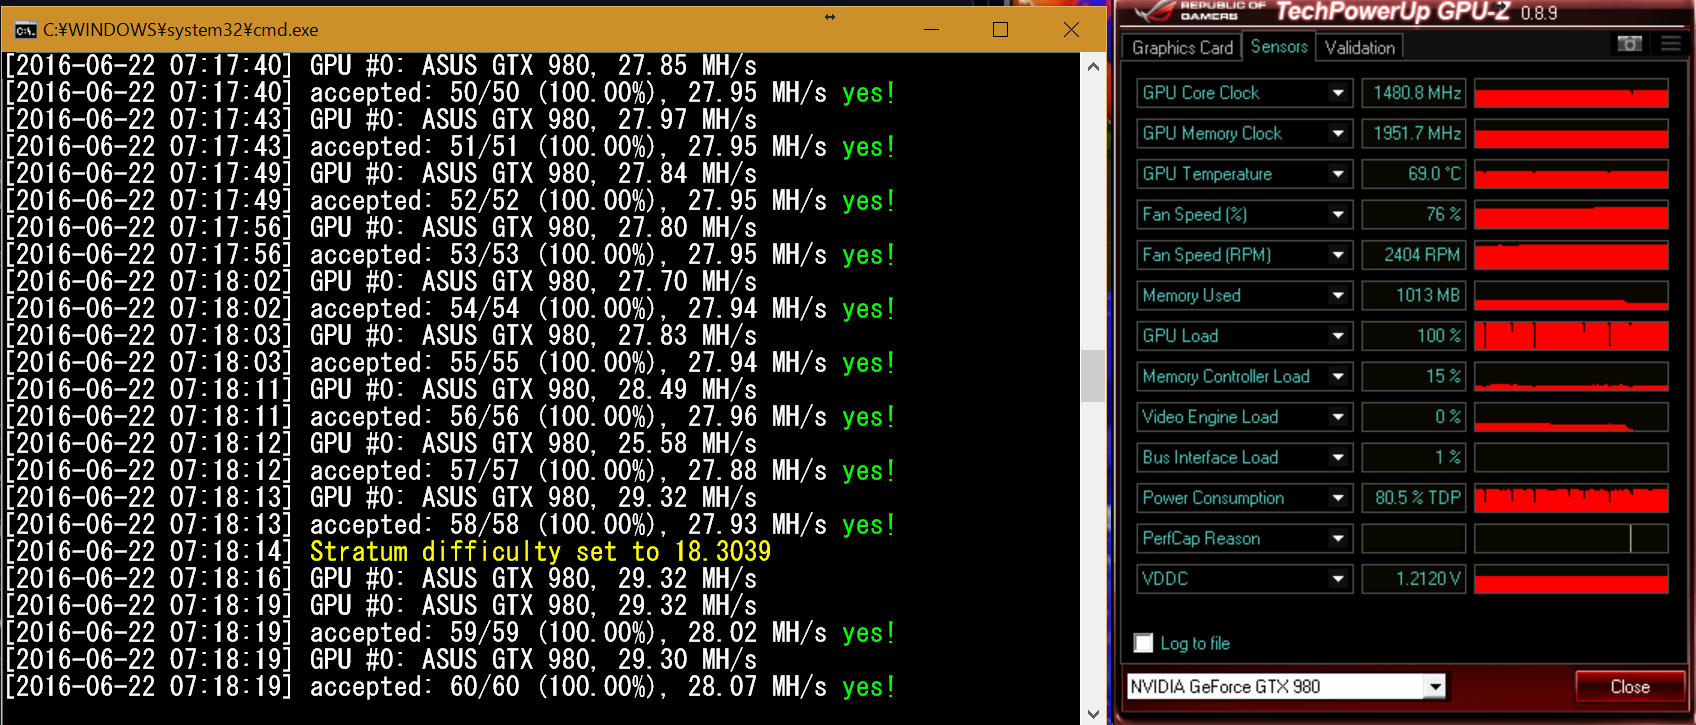The image size is (1696, 725).
Task: Open the GPU Core Clock sensor dropdown
Action: [x=1338, y=93]
